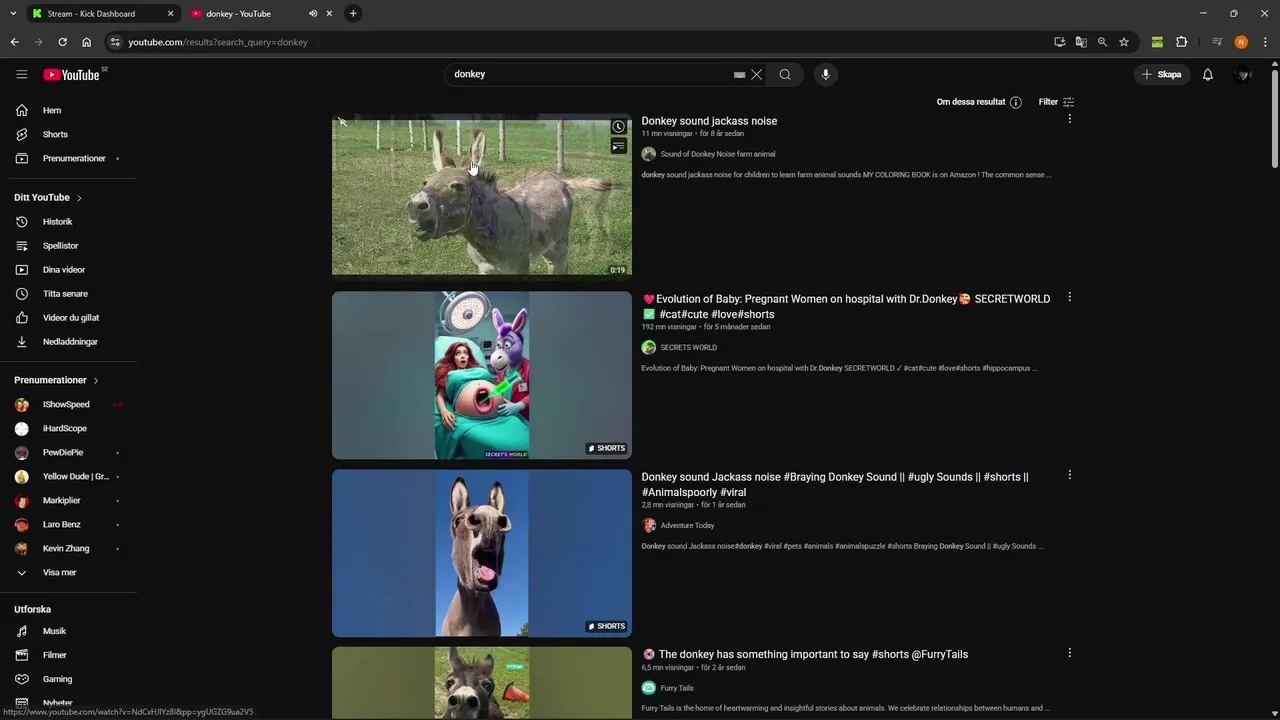Open Furry Tails channel
1280x720 pixels.
click(676, 688)
